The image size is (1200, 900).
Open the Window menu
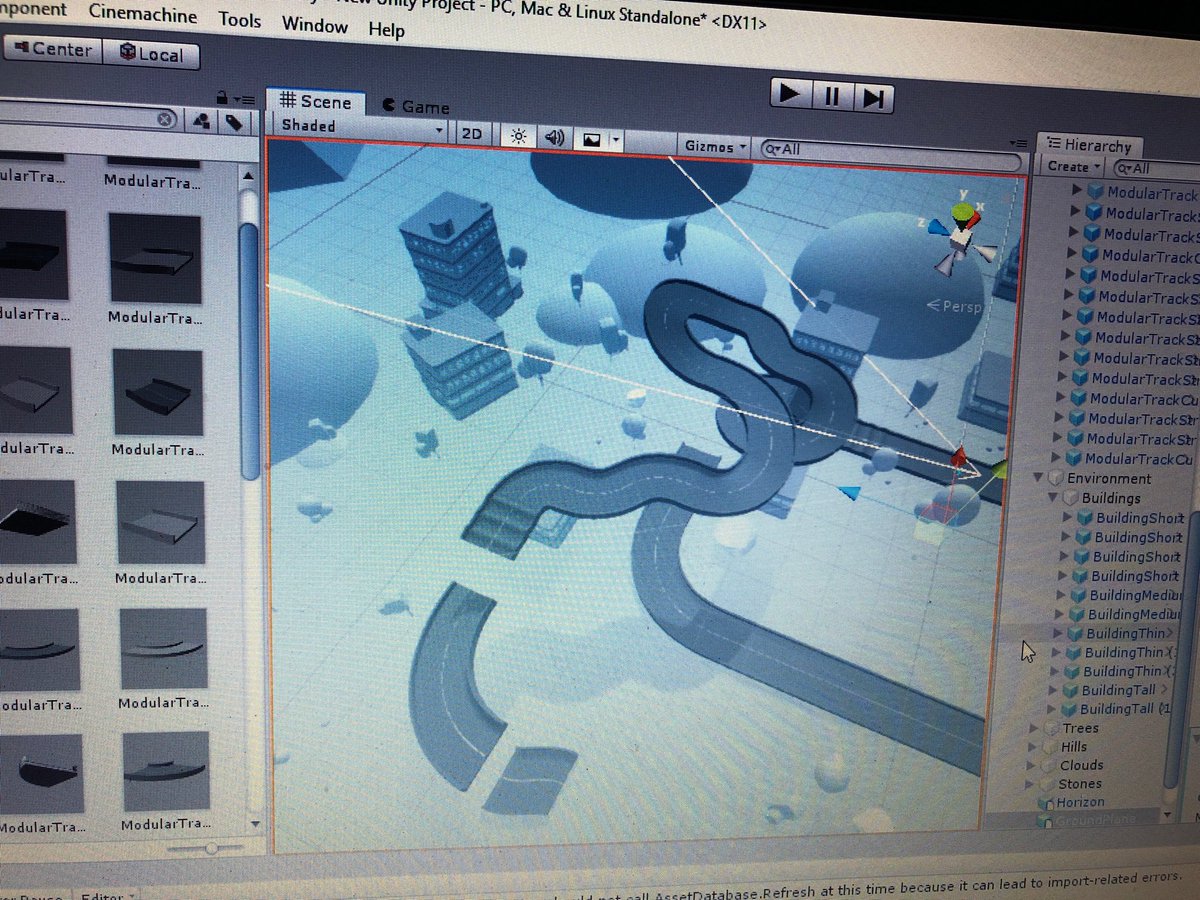[x=315, y=25]
